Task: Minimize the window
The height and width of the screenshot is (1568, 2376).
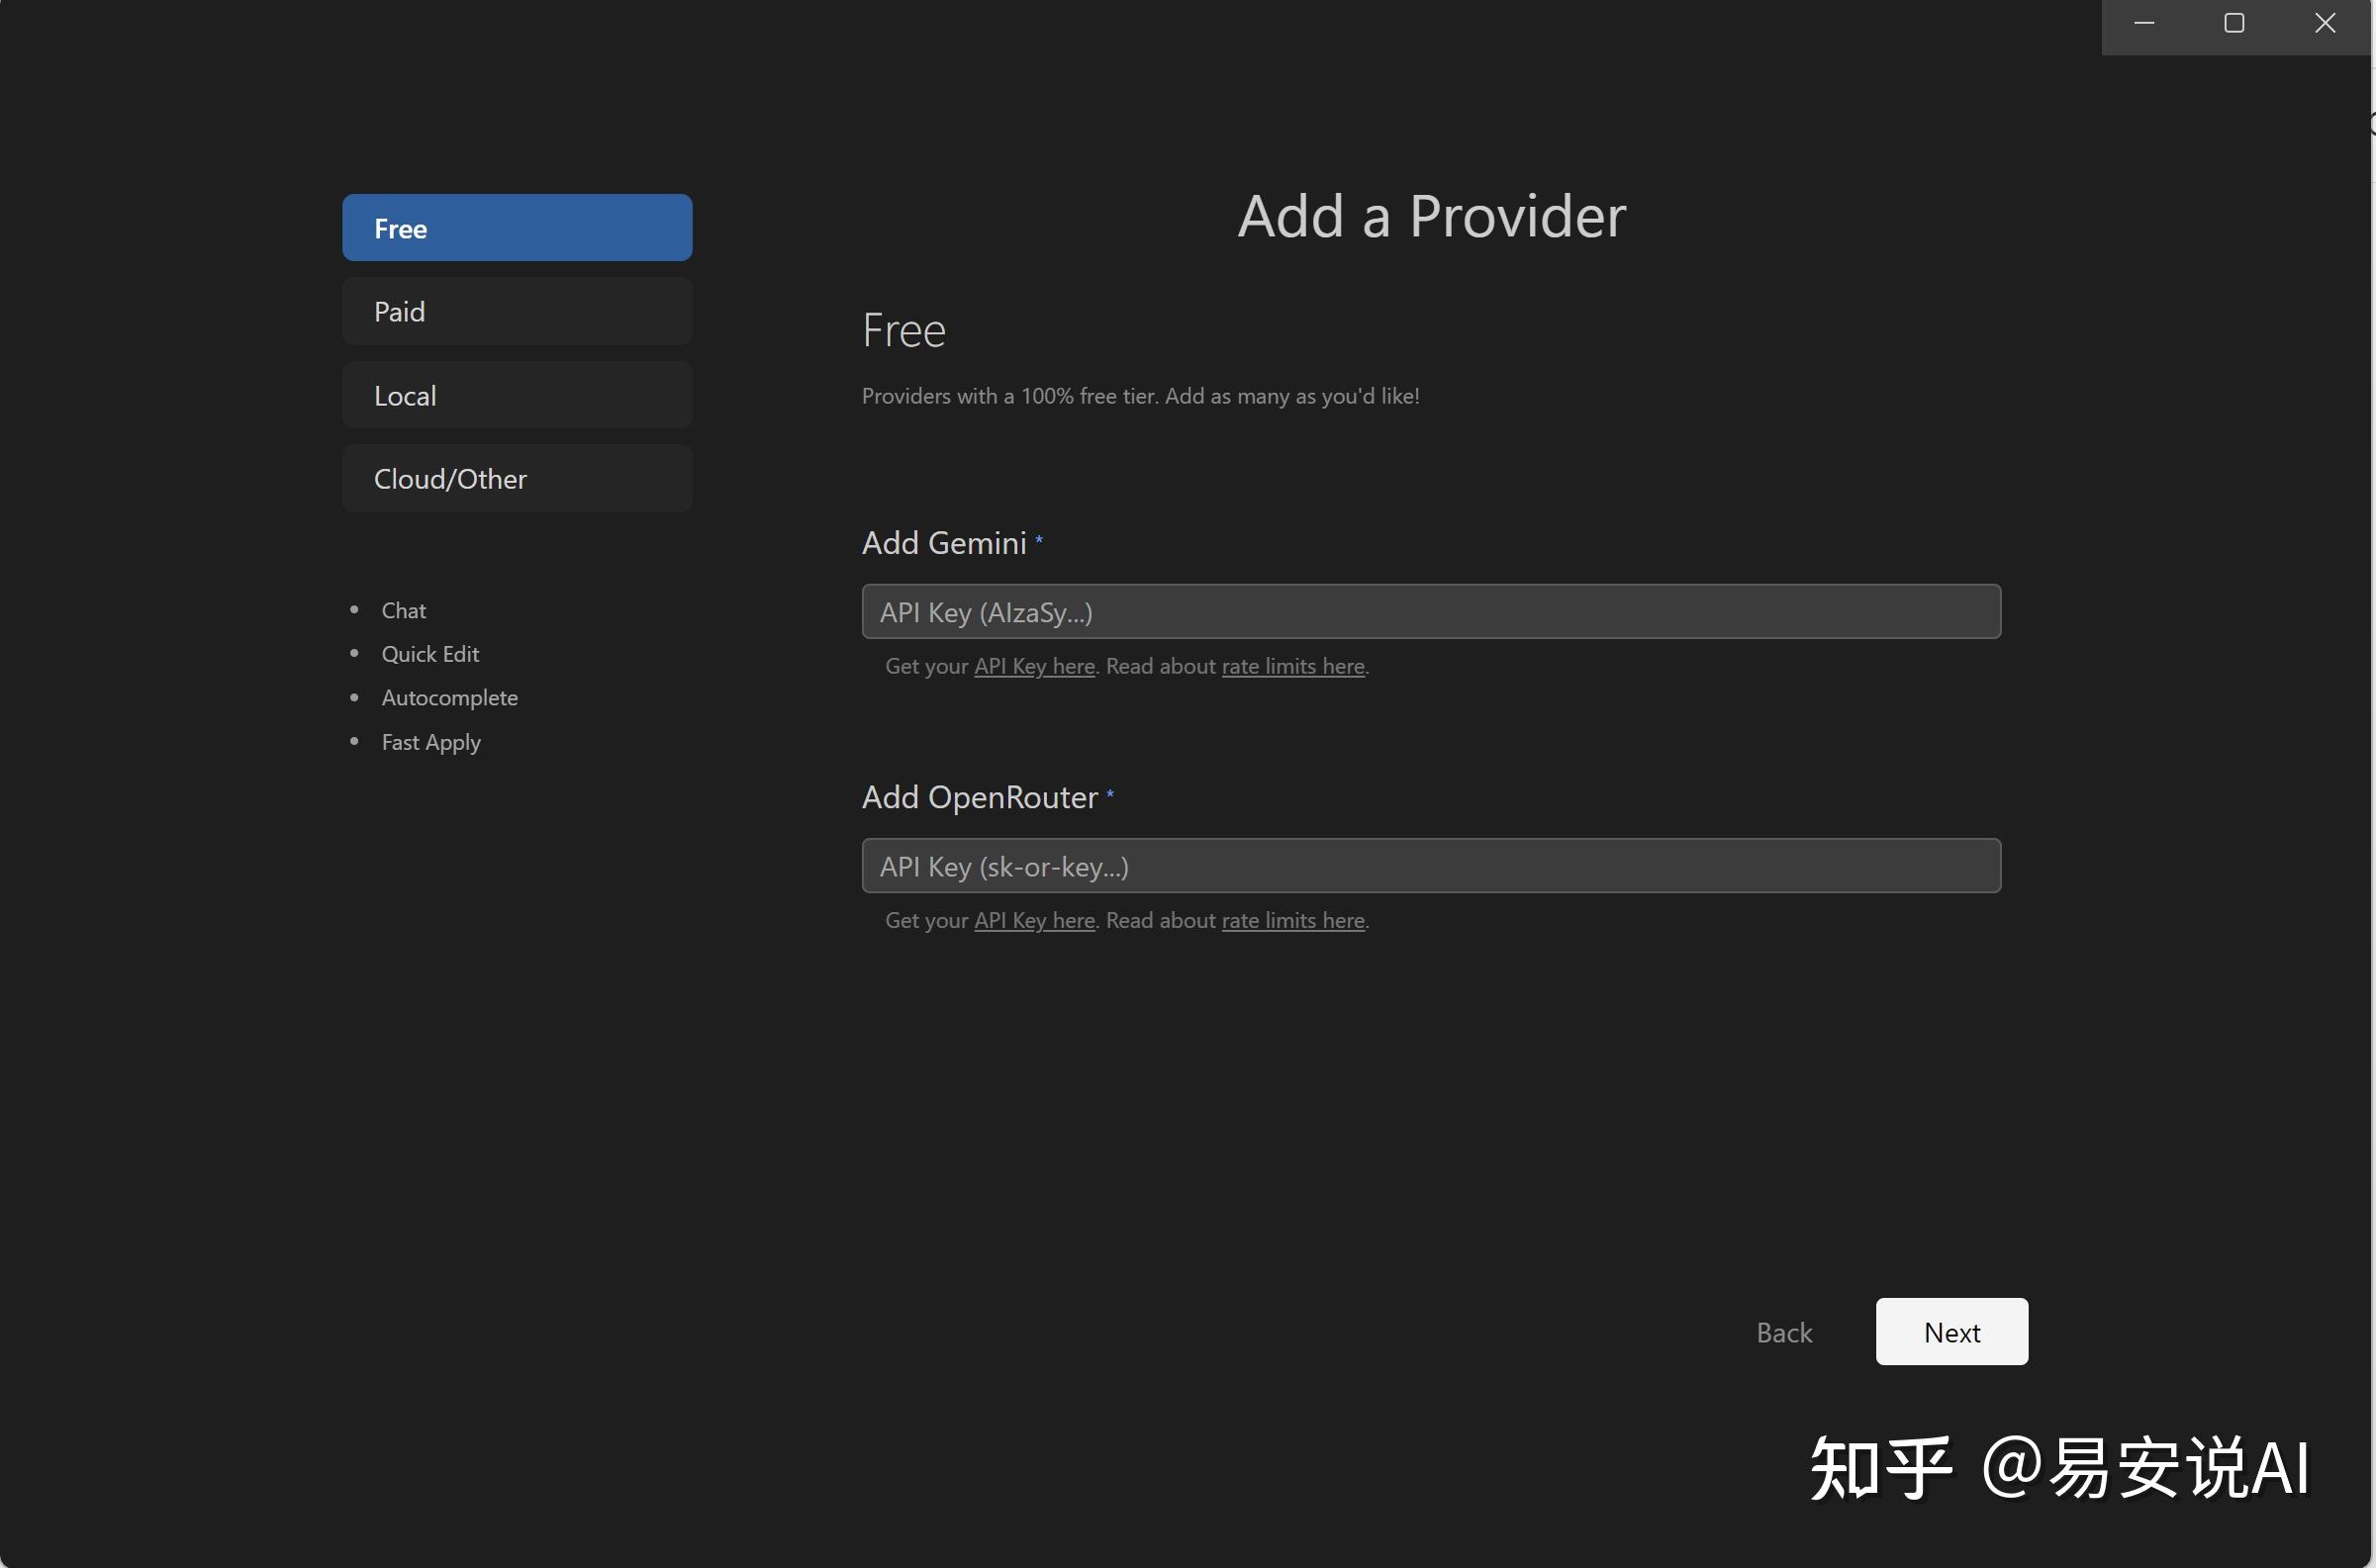Action: pos(2144,24)
